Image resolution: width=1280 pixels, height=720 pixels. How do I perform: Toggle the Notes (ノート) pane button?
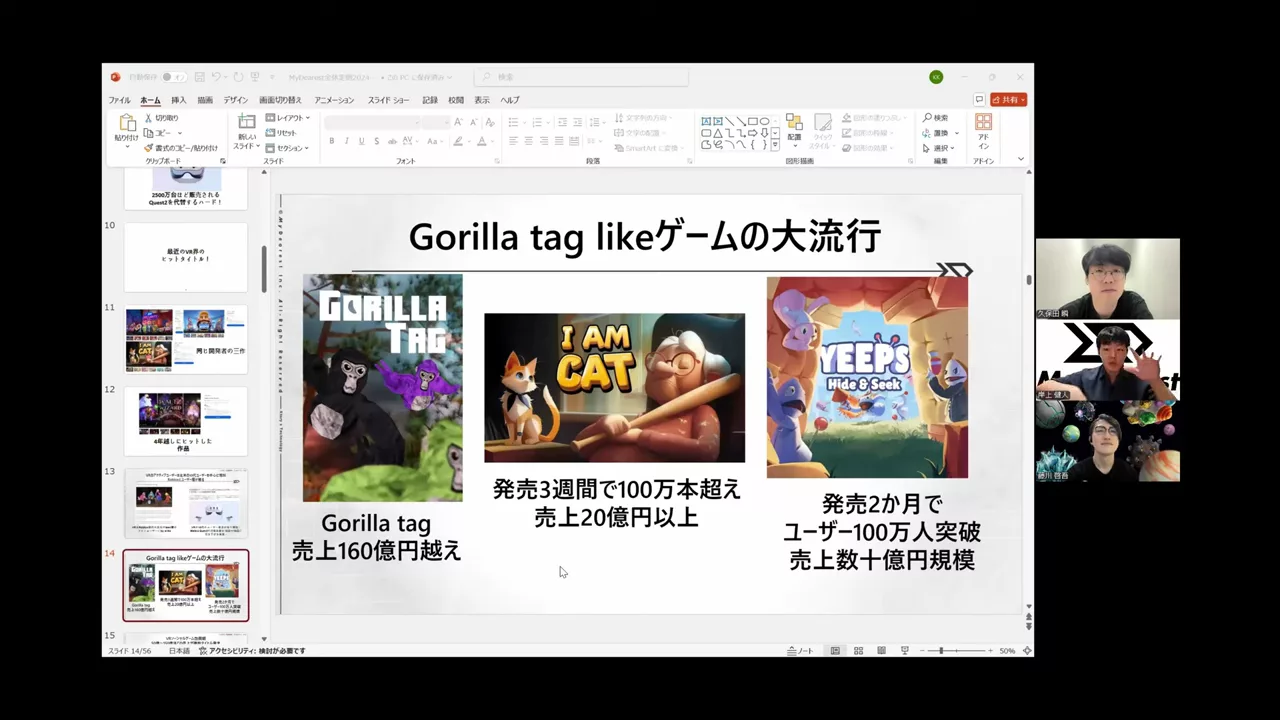pyautogui.click(x=800, y=651)
